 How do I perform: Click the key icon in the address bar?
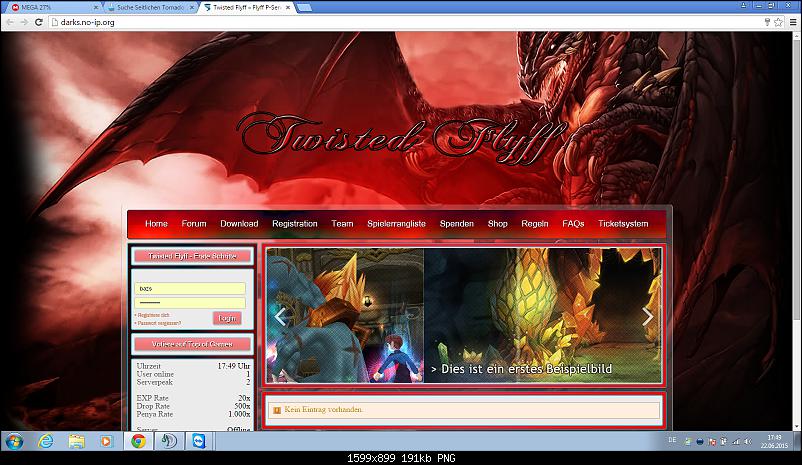(767, 22)
